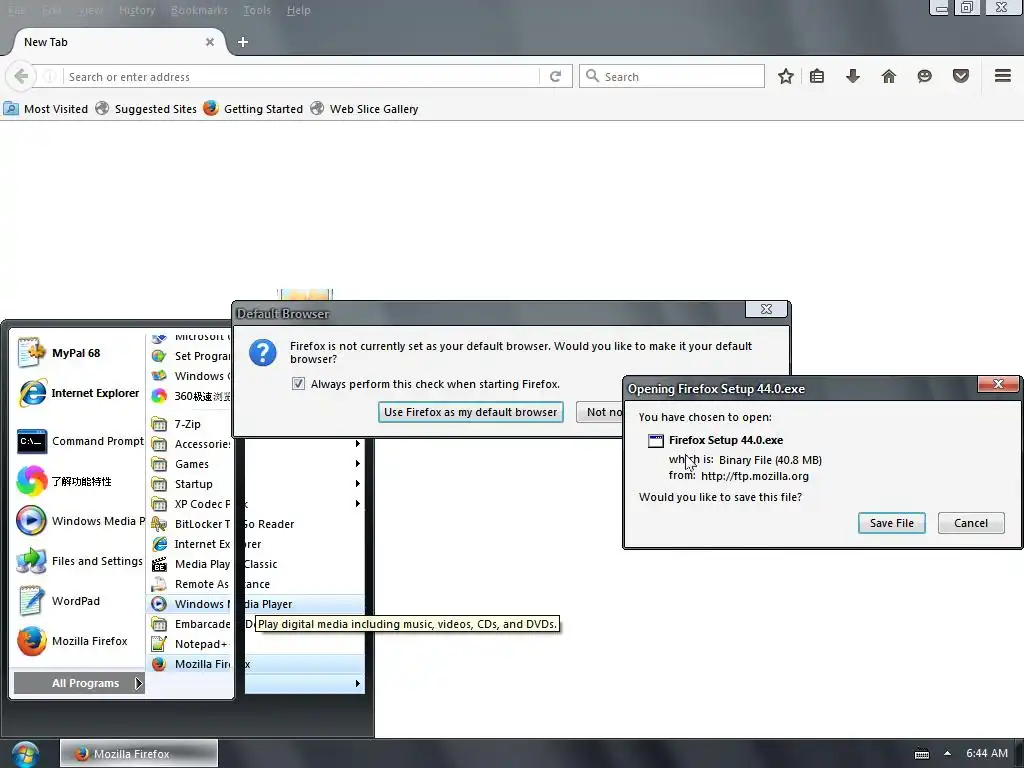Open the History menu
The height and width of the screenshot is (768, 1024).
pyautogui.click(x=137, y=10)
